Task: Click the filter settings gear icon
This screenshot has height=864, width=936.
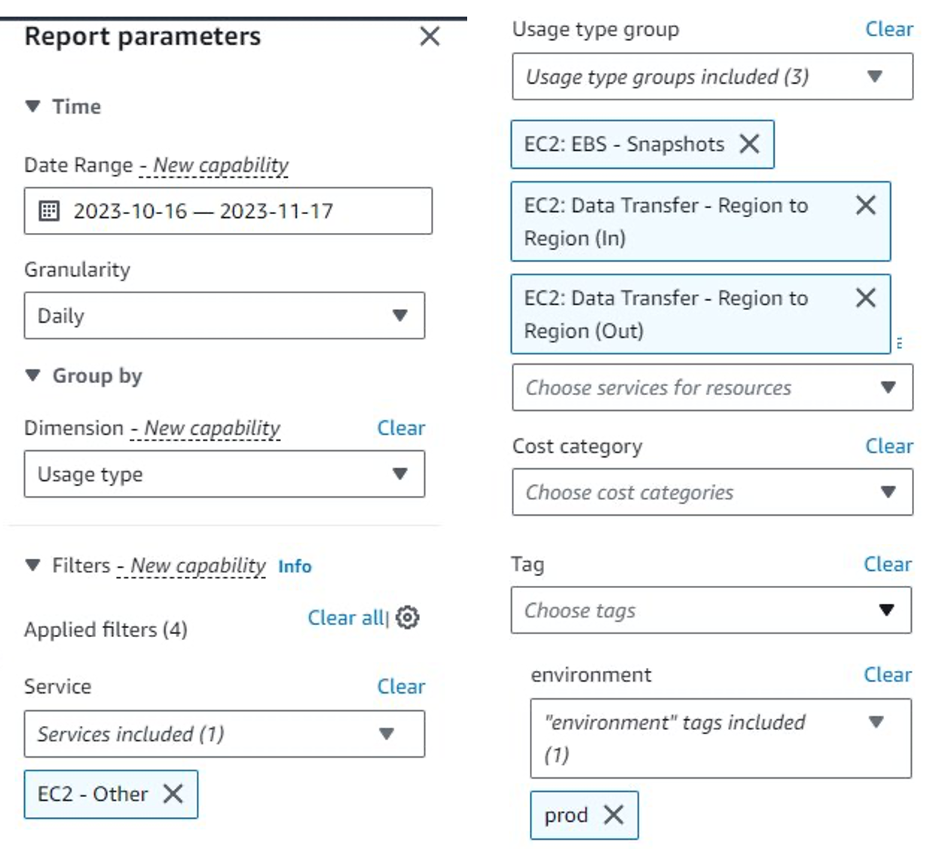Action: (406, 618)
